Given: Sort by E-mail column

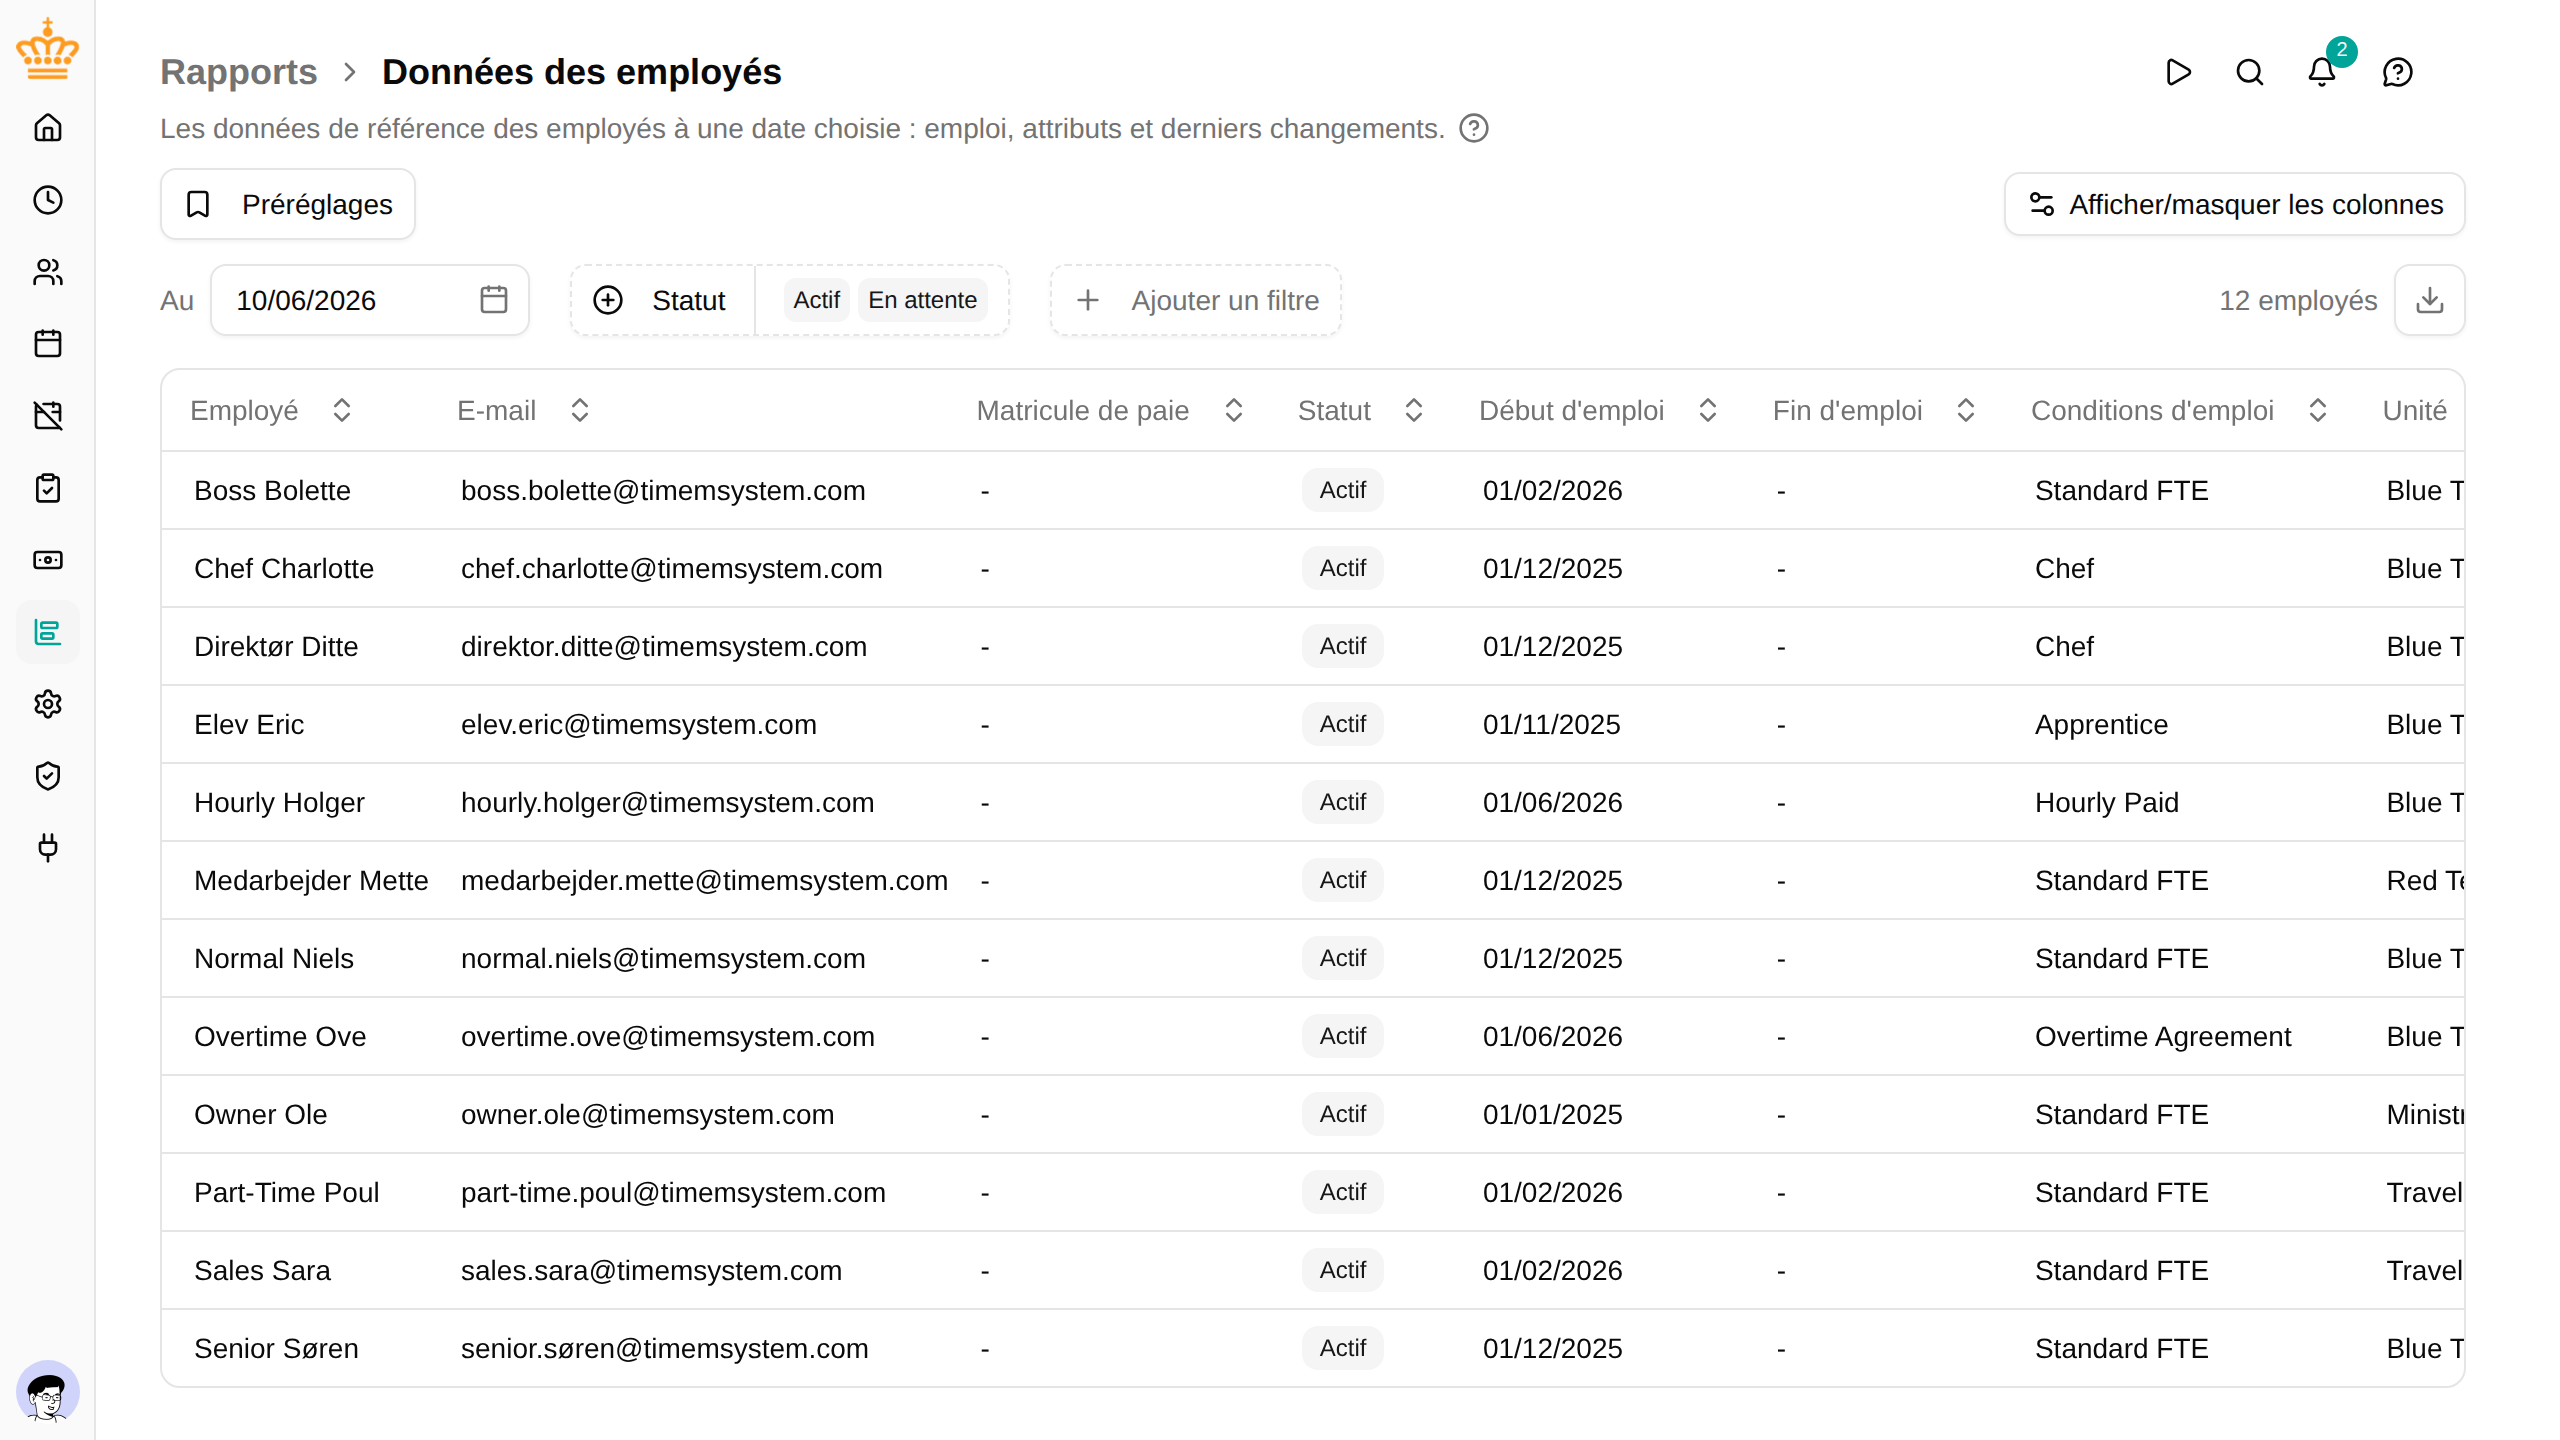Looking at the screenshot, I should pyautogui.click(x=580, y=411).
